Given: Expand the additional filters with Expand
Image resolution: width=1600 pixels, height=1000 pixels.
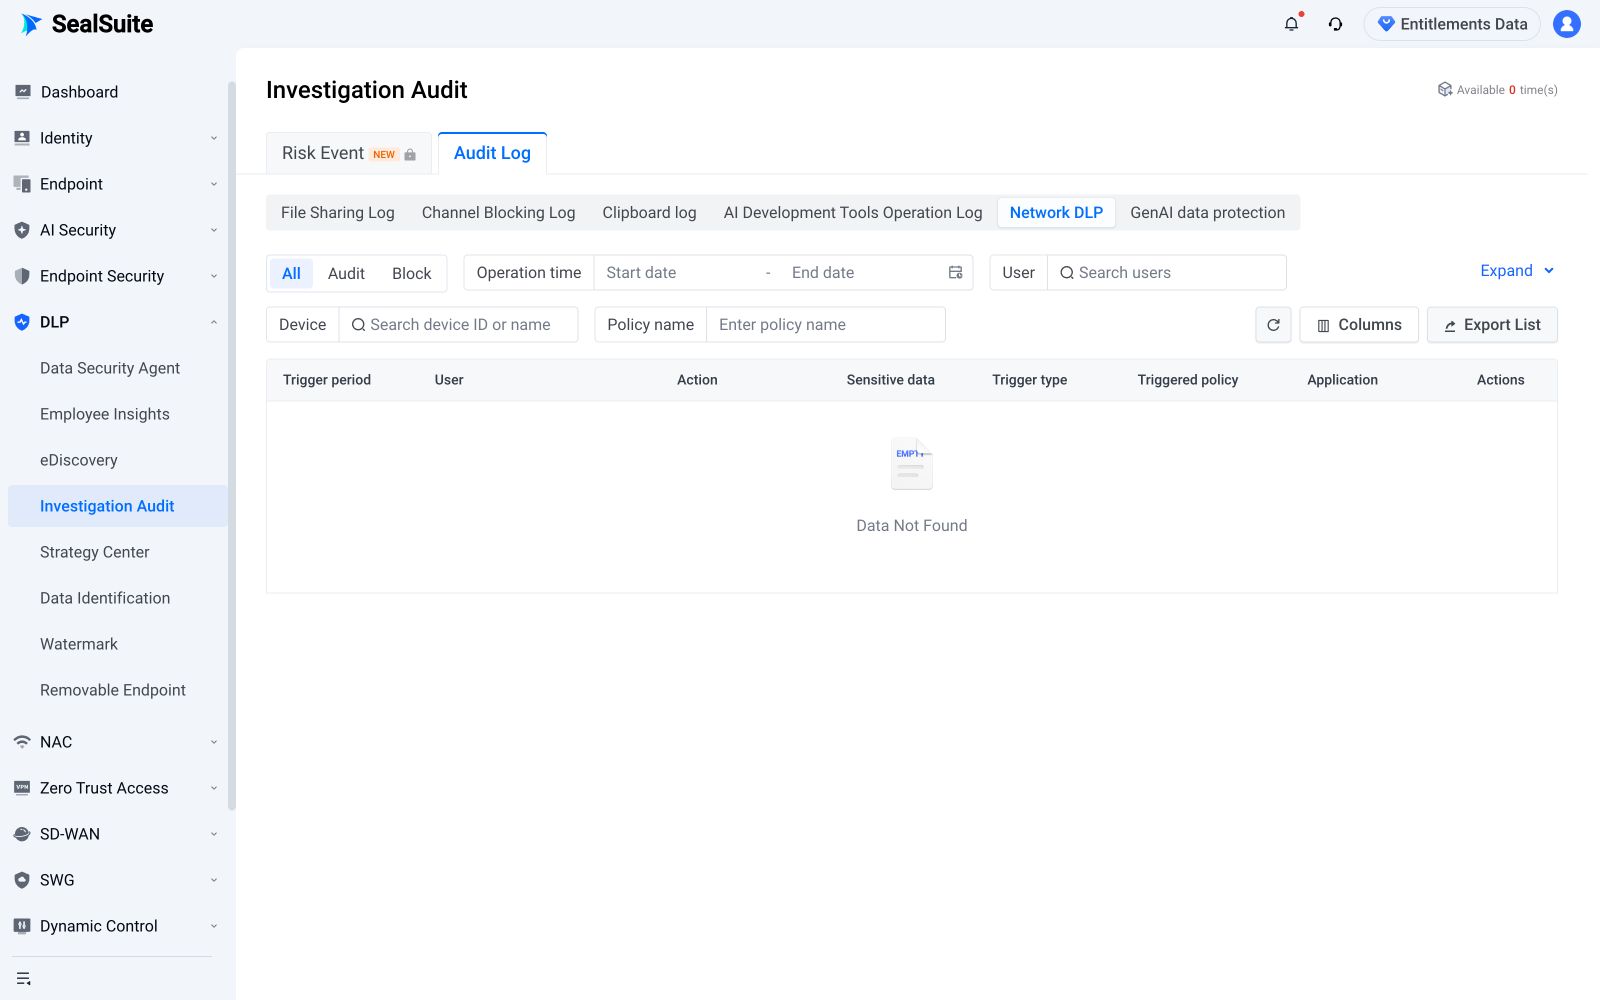Looking at the screenshot, I should 1517,271.
